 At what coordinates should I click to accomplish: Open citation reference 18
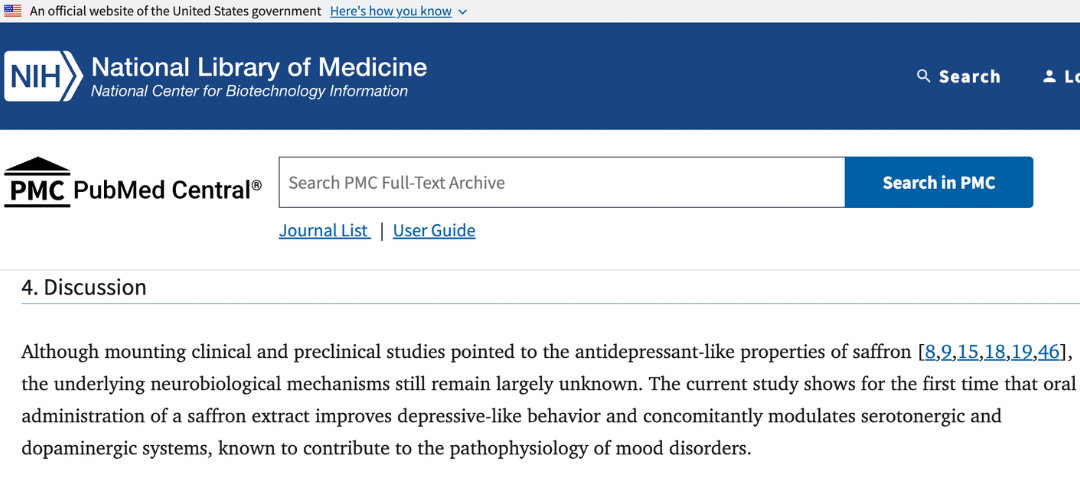tap(995, 353)
